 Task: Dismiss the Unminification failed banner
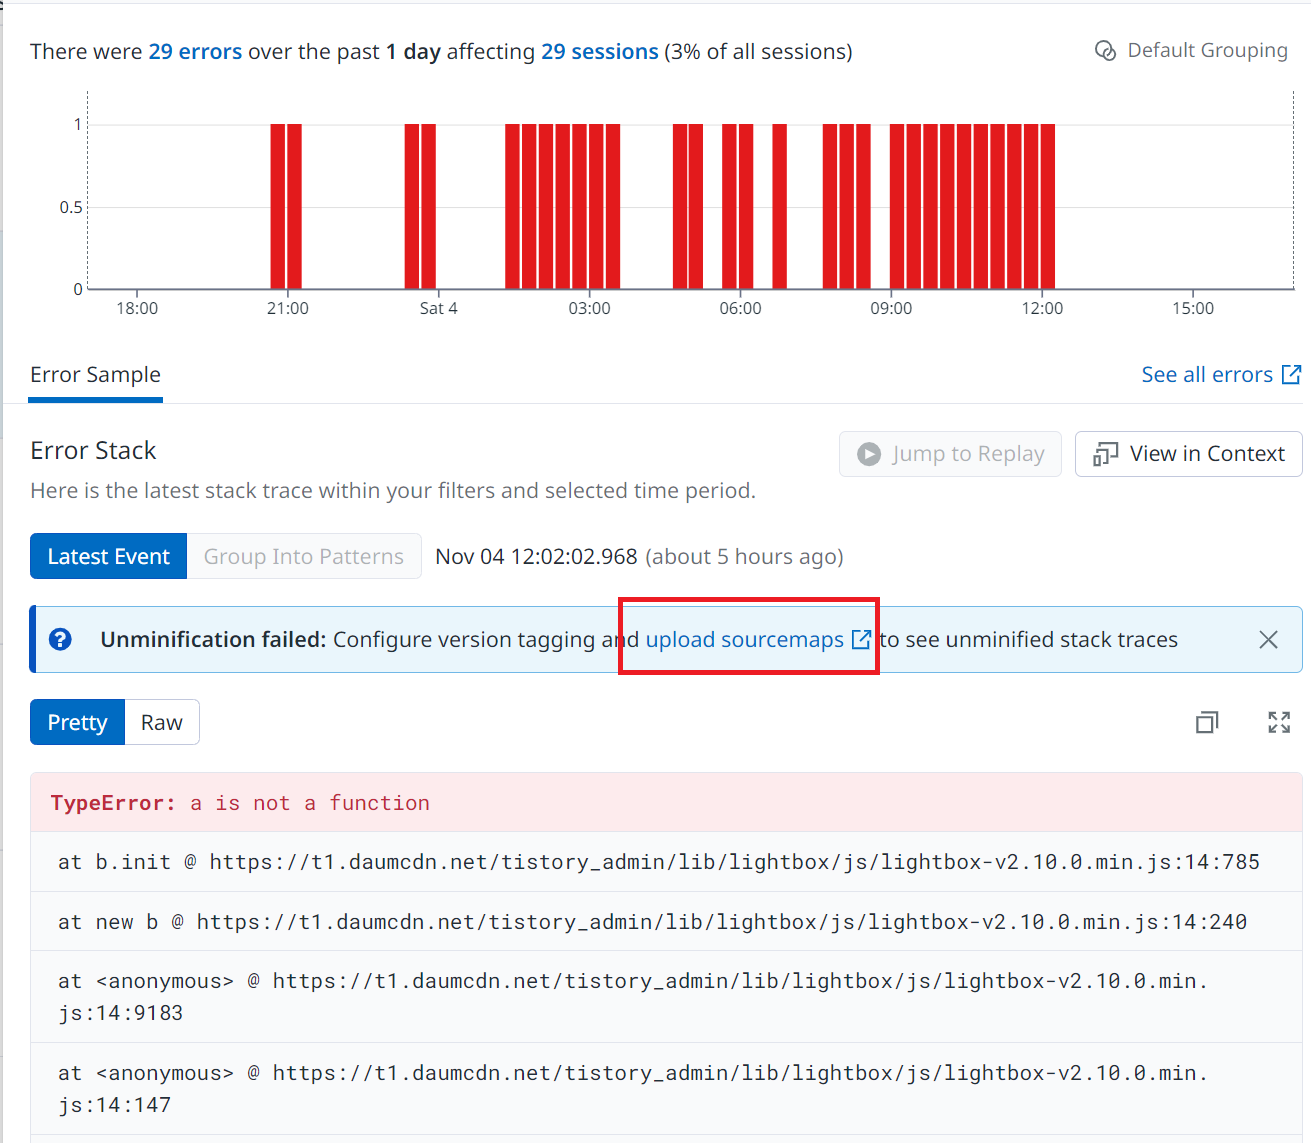pos(1268,640)
